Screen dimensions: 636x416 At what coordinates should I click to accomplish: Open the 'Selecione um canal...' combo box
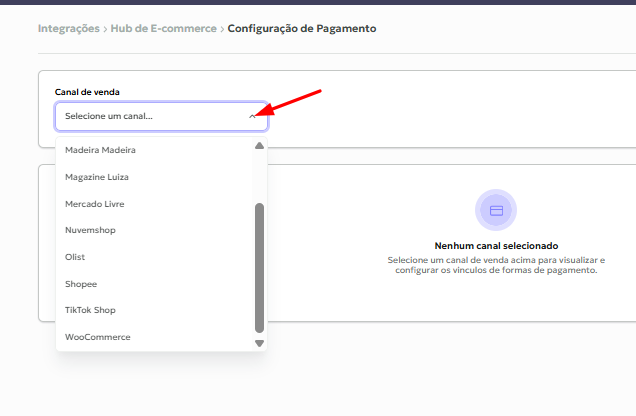161,116
